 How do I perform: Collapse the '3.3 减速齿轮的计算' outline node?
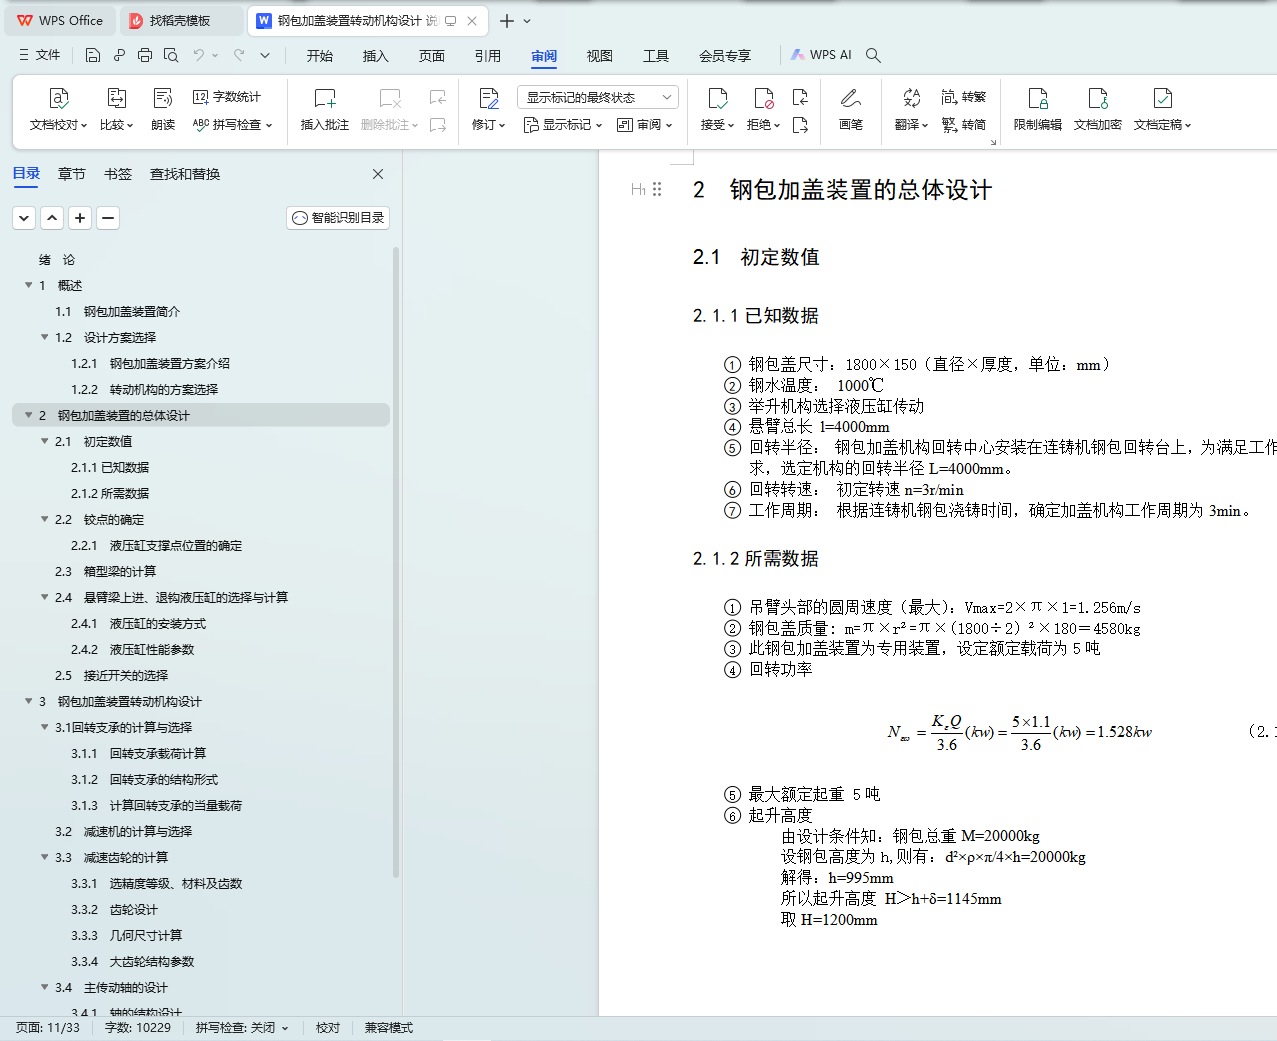coord(45,857)
